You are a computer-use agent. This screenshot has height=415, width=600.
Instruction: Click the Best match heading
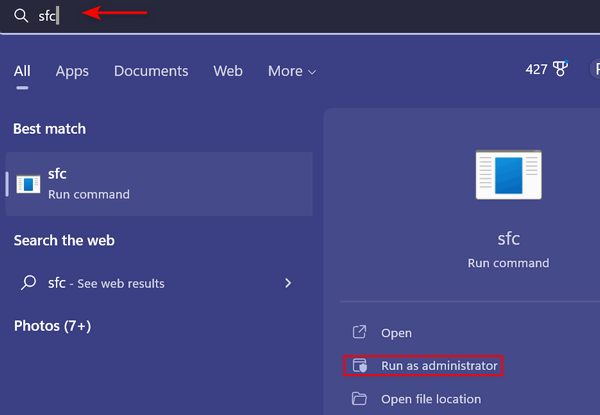(x=50, y=129)
